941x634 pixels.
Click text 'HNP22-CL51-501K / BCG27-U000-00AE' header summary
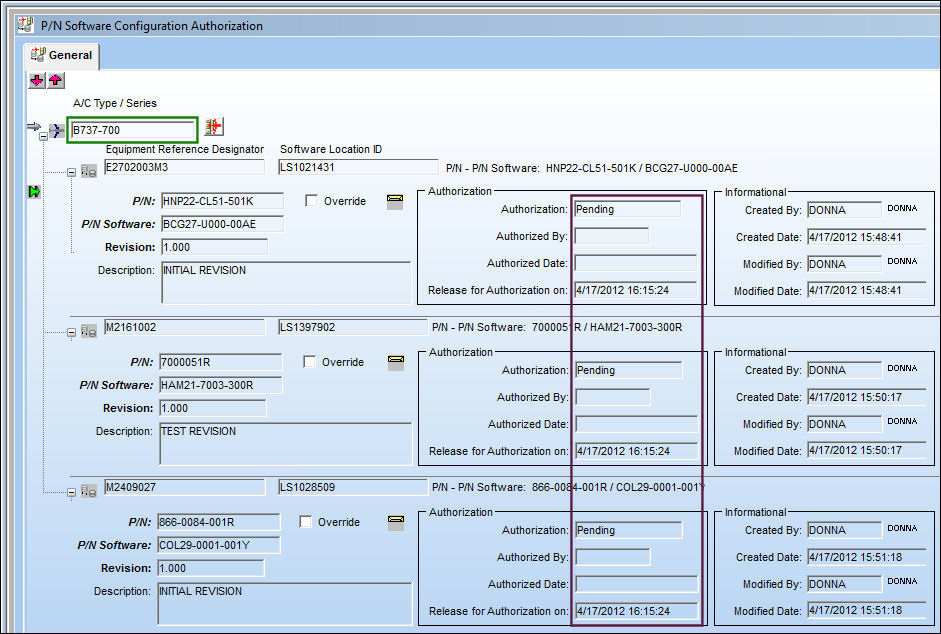click(x=642, y=168)
